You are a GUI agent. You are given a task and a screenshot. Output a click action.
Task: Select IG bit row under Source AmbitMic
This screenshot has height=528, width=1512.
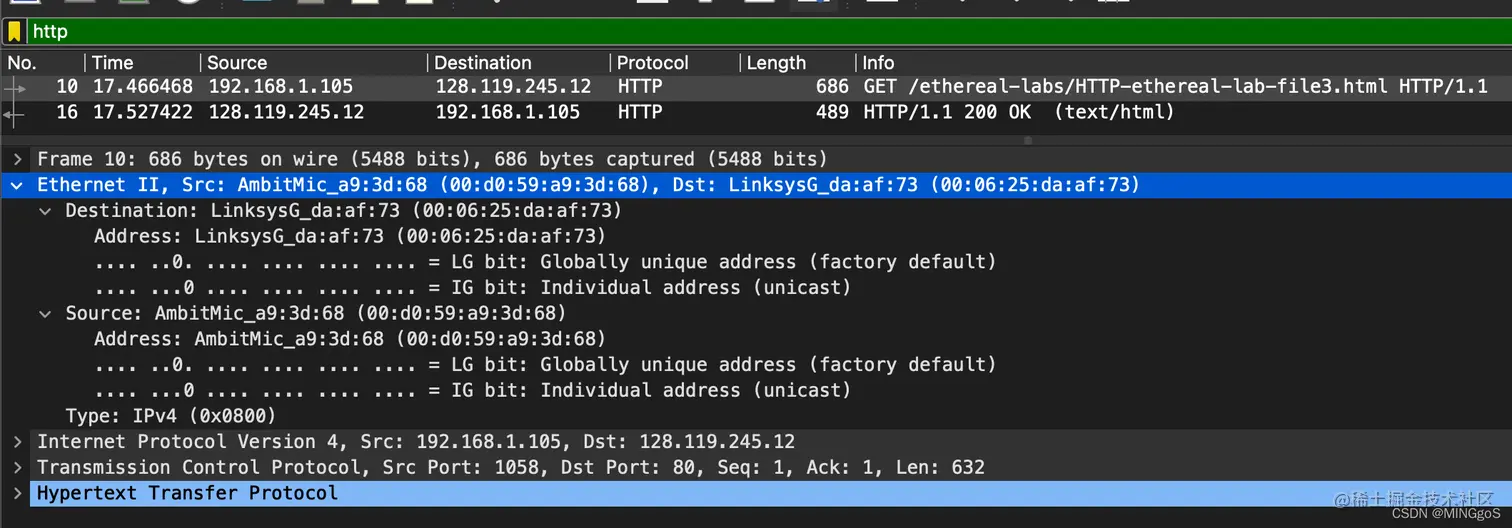[472, 390]
